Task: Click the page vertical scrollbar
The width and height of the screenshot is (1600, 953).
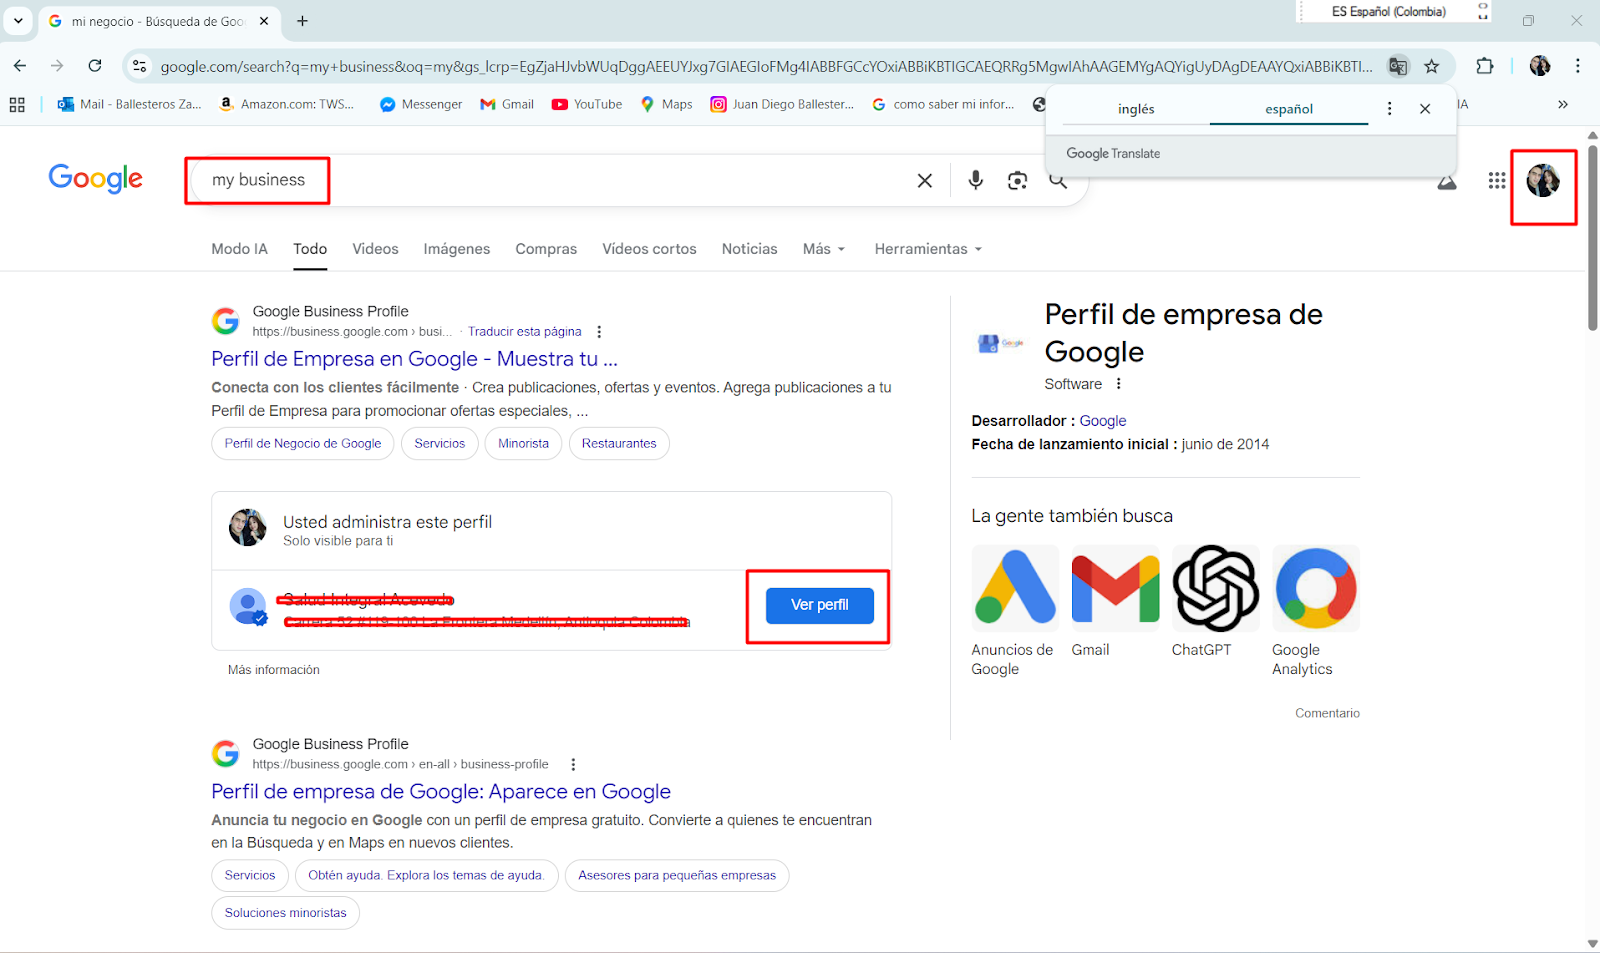Action: point(1592,240)
